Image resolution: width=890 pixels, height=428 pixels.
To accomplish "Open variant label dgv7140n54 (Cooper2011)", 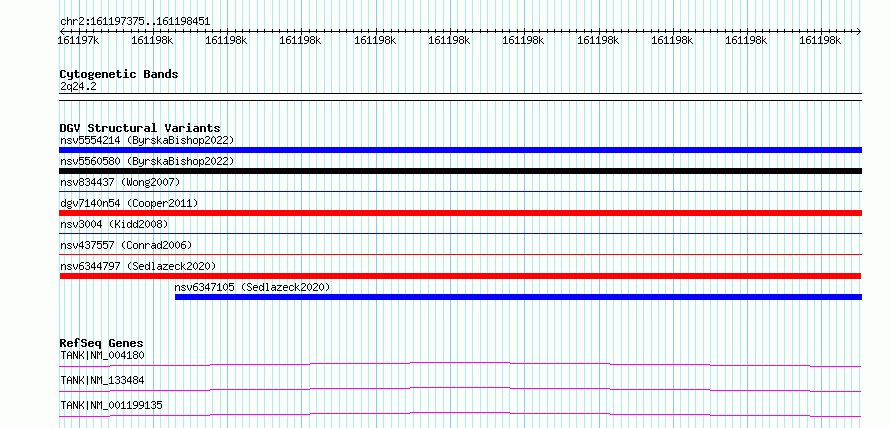I will click(x=129, y=203).
